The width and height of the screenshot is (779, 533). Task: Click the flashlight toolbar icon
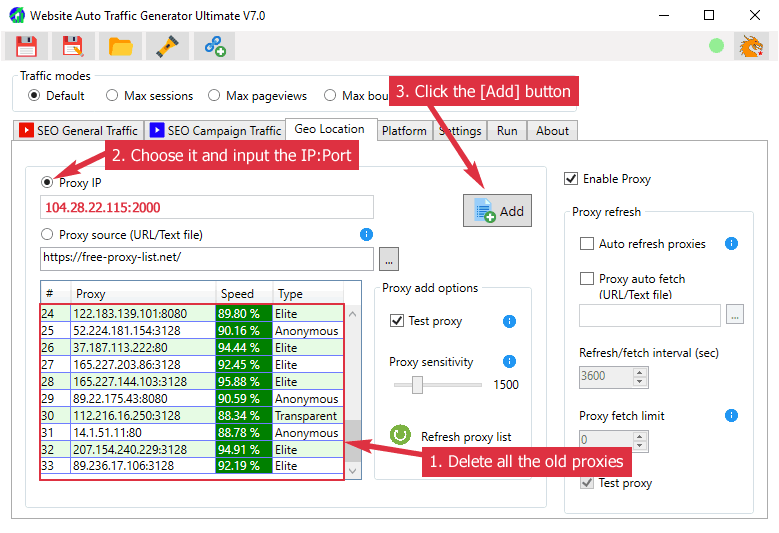coord(167,46)
